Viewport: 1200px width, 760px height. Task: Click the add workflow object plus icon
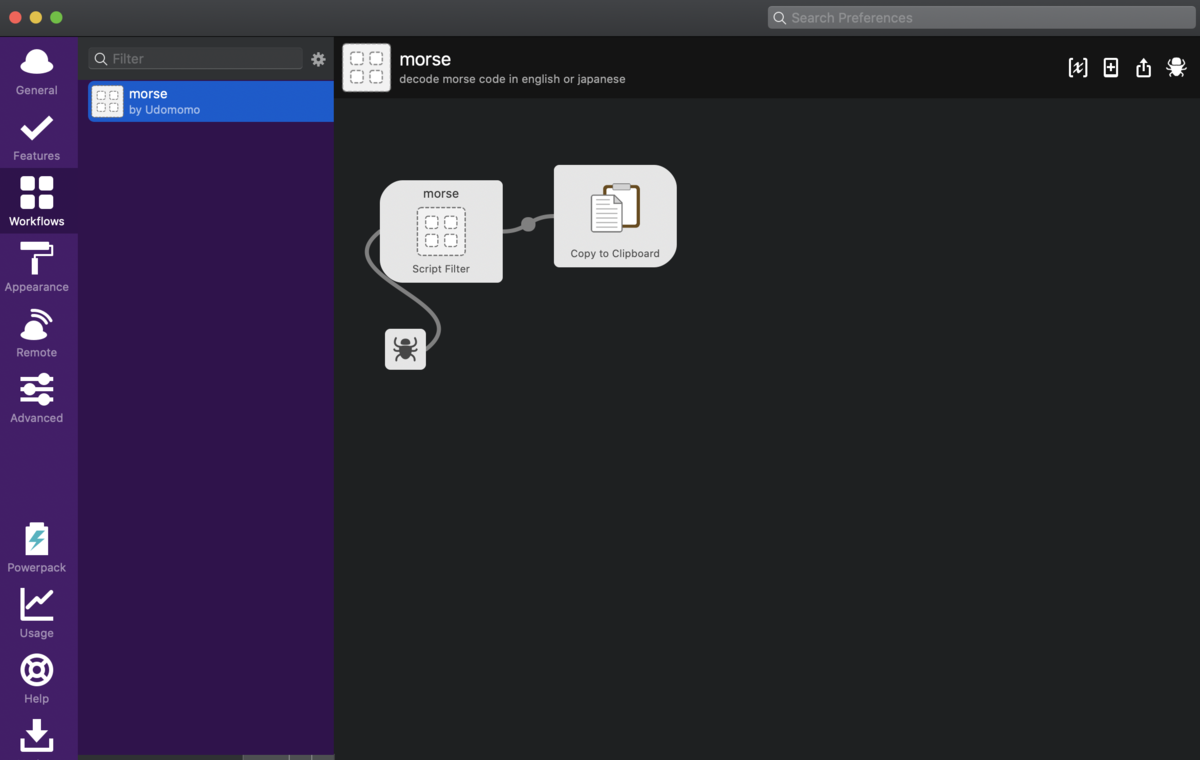[1111, 67]
